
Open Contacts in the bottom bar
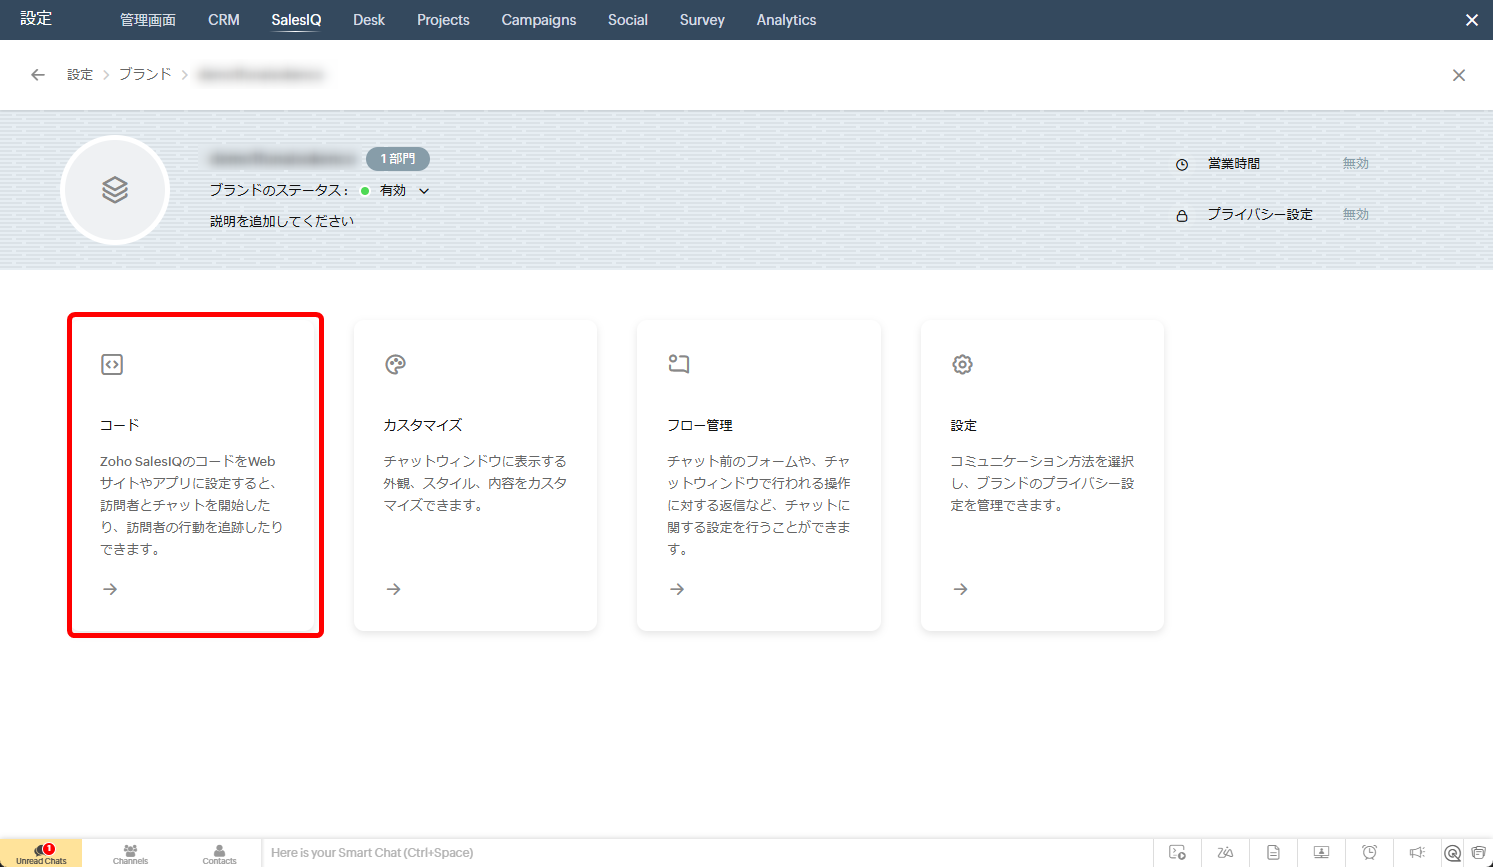pos(220,853)
